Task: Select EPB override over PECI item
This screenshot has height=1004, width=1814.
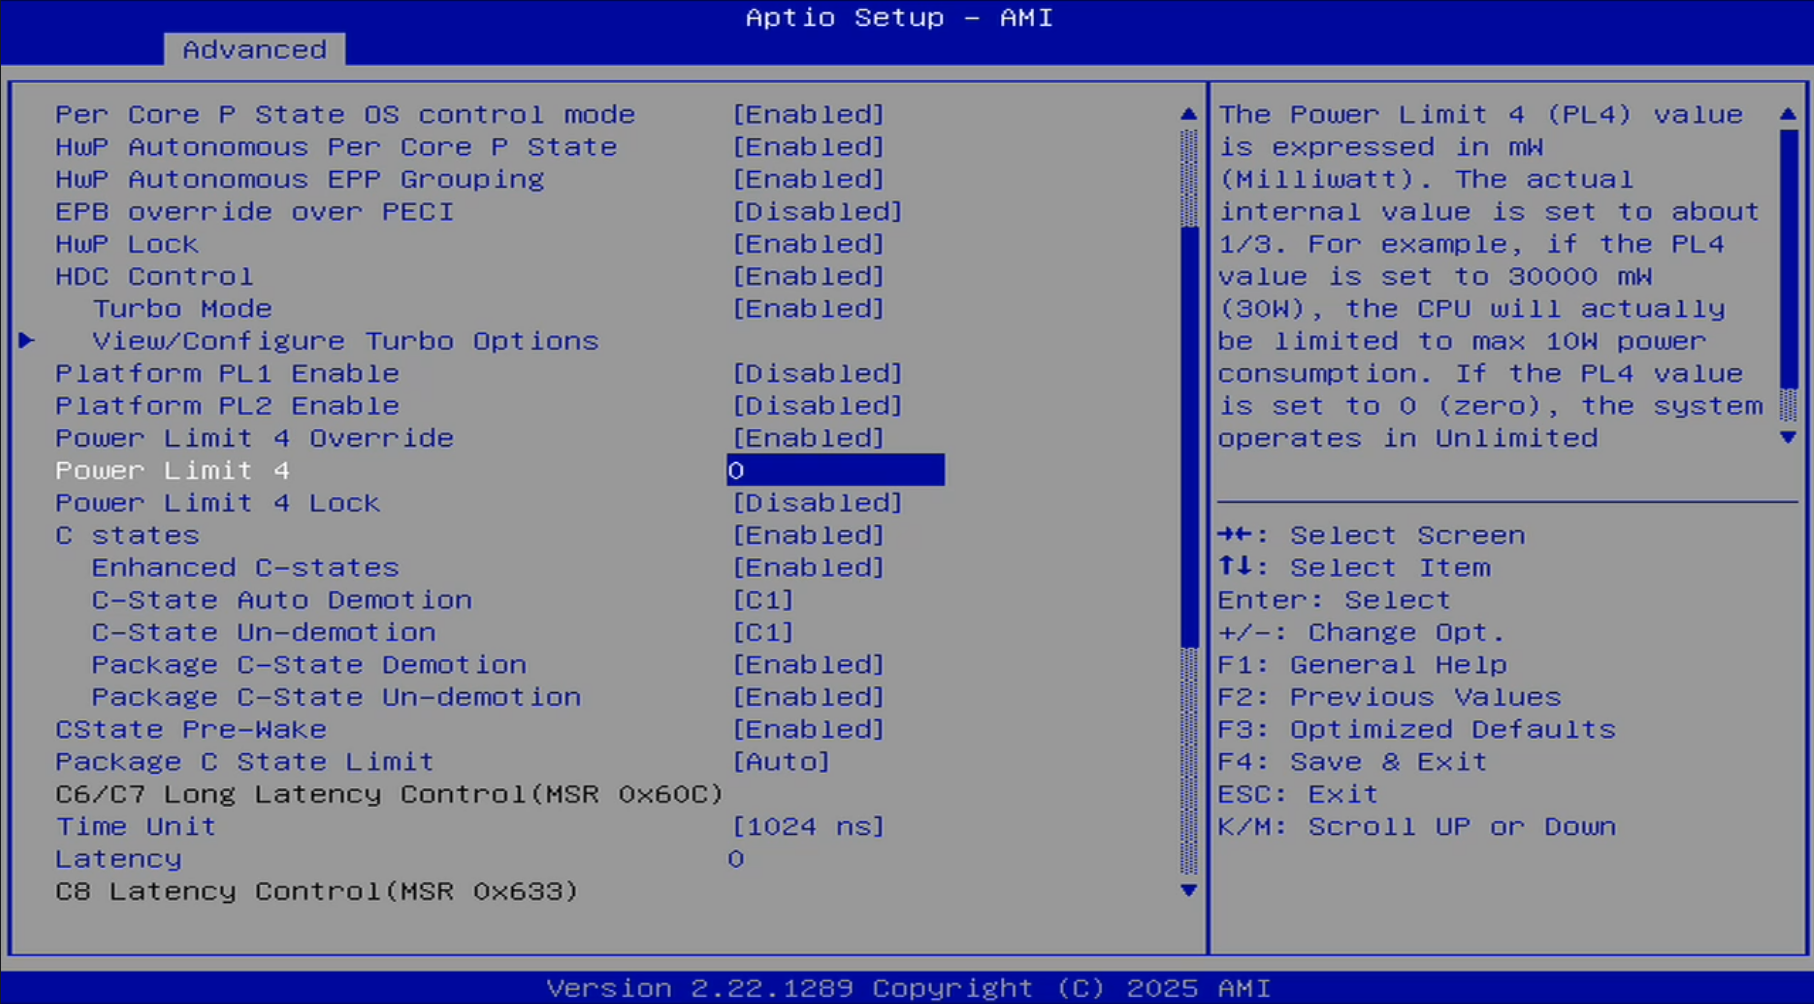Action: pos(254,212)
